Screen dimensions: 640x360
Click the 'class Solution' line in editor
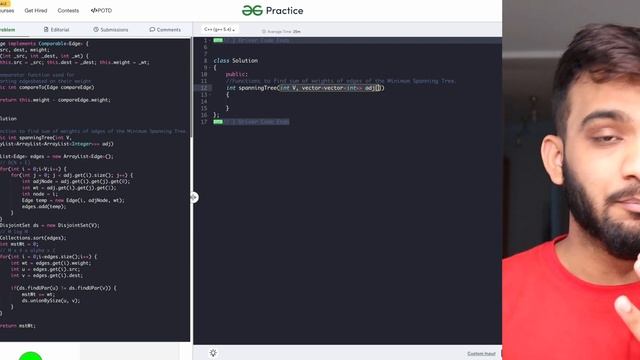[236, 61]
